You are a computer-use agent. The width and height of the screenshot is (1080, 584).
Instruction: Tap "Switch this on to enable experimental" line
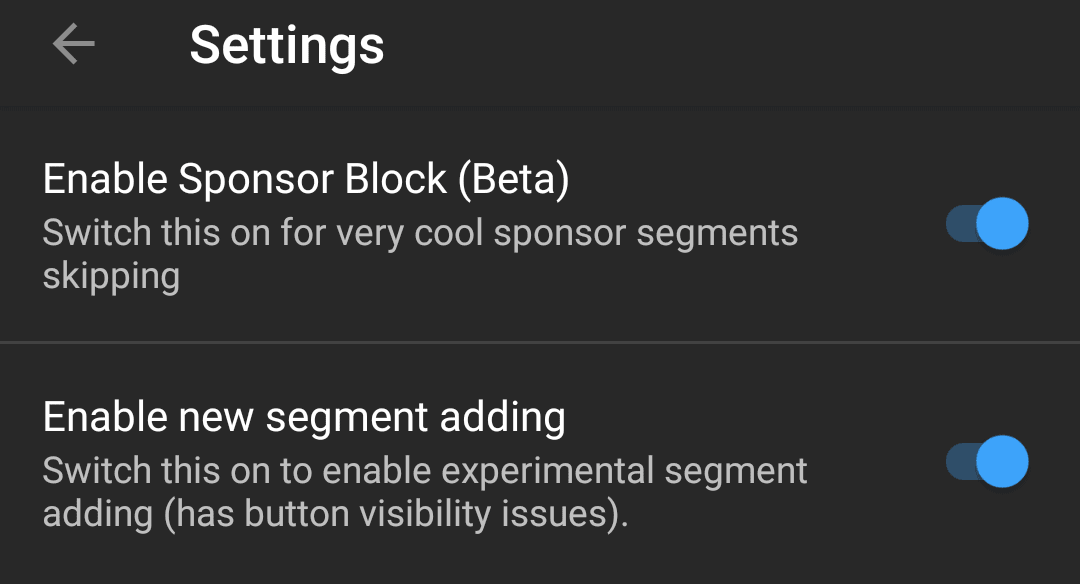click(x=350, y=470)
